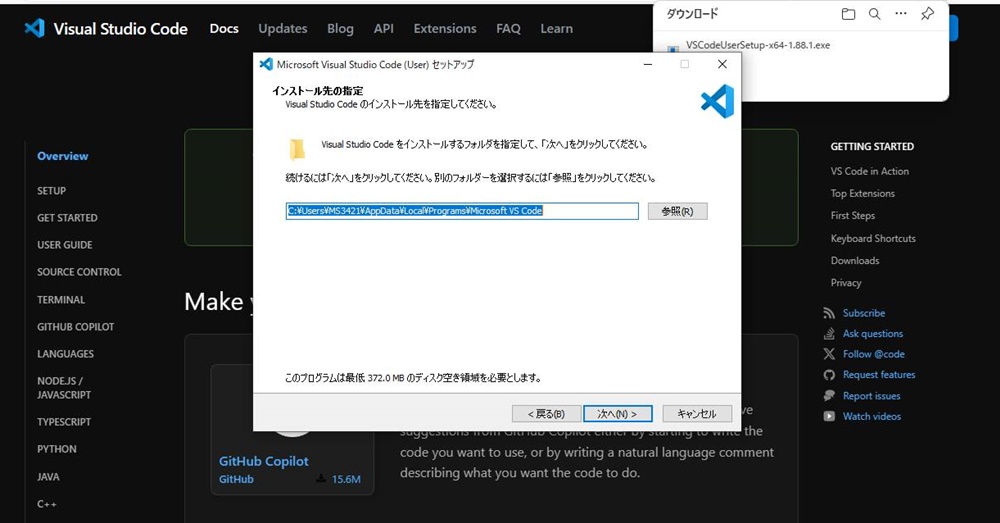Screen dimensions: 1000x523
Task: Click the folder icon in setup dialog
Action: tap(297, 149)
